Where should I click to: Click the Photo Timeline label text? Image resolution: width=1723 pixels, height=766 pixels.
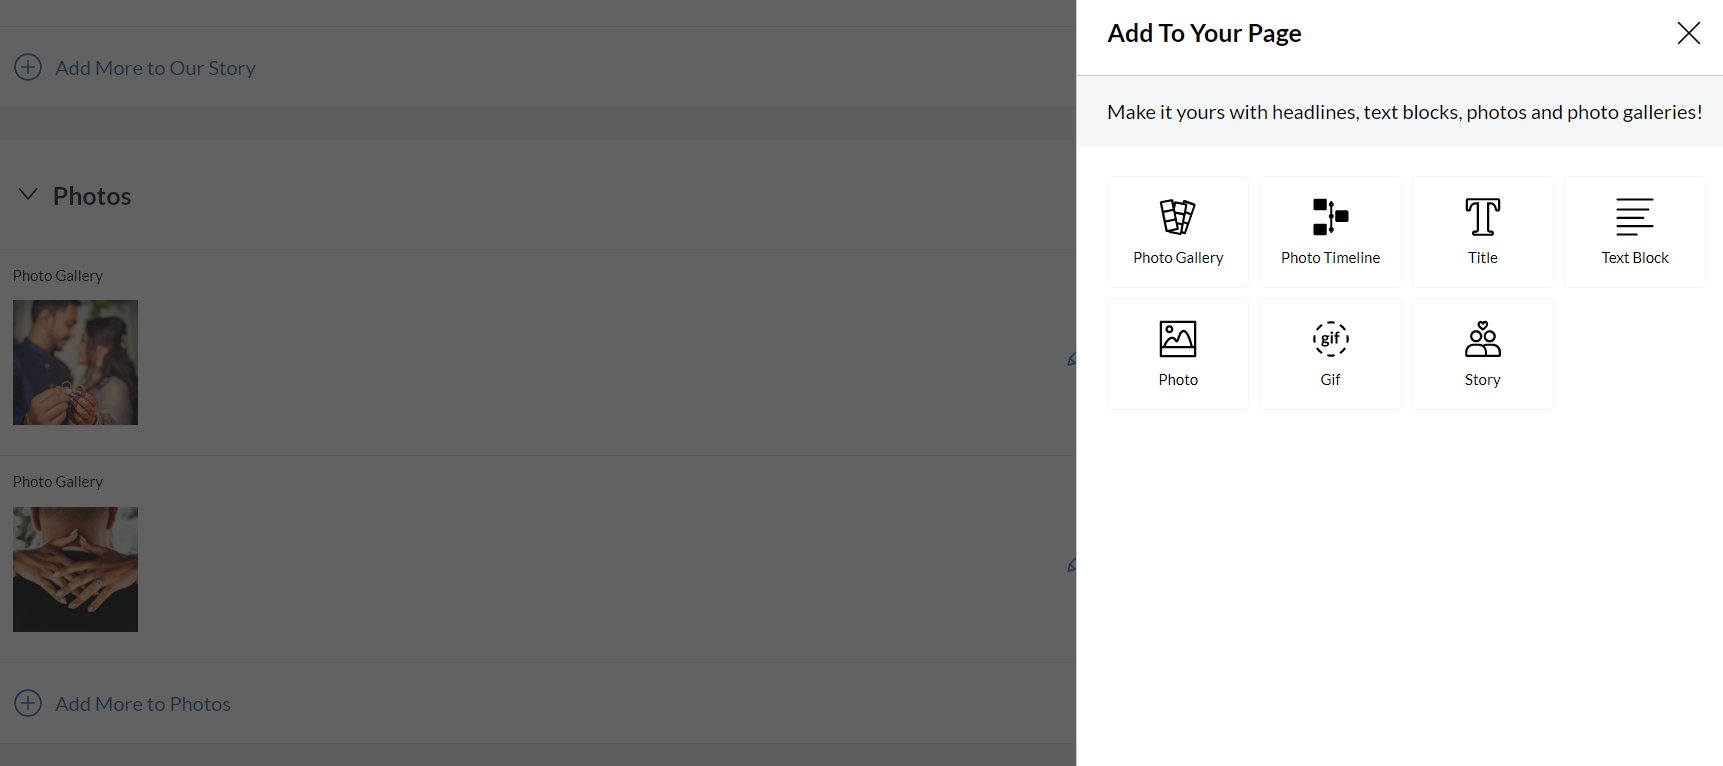[1331, 258]
